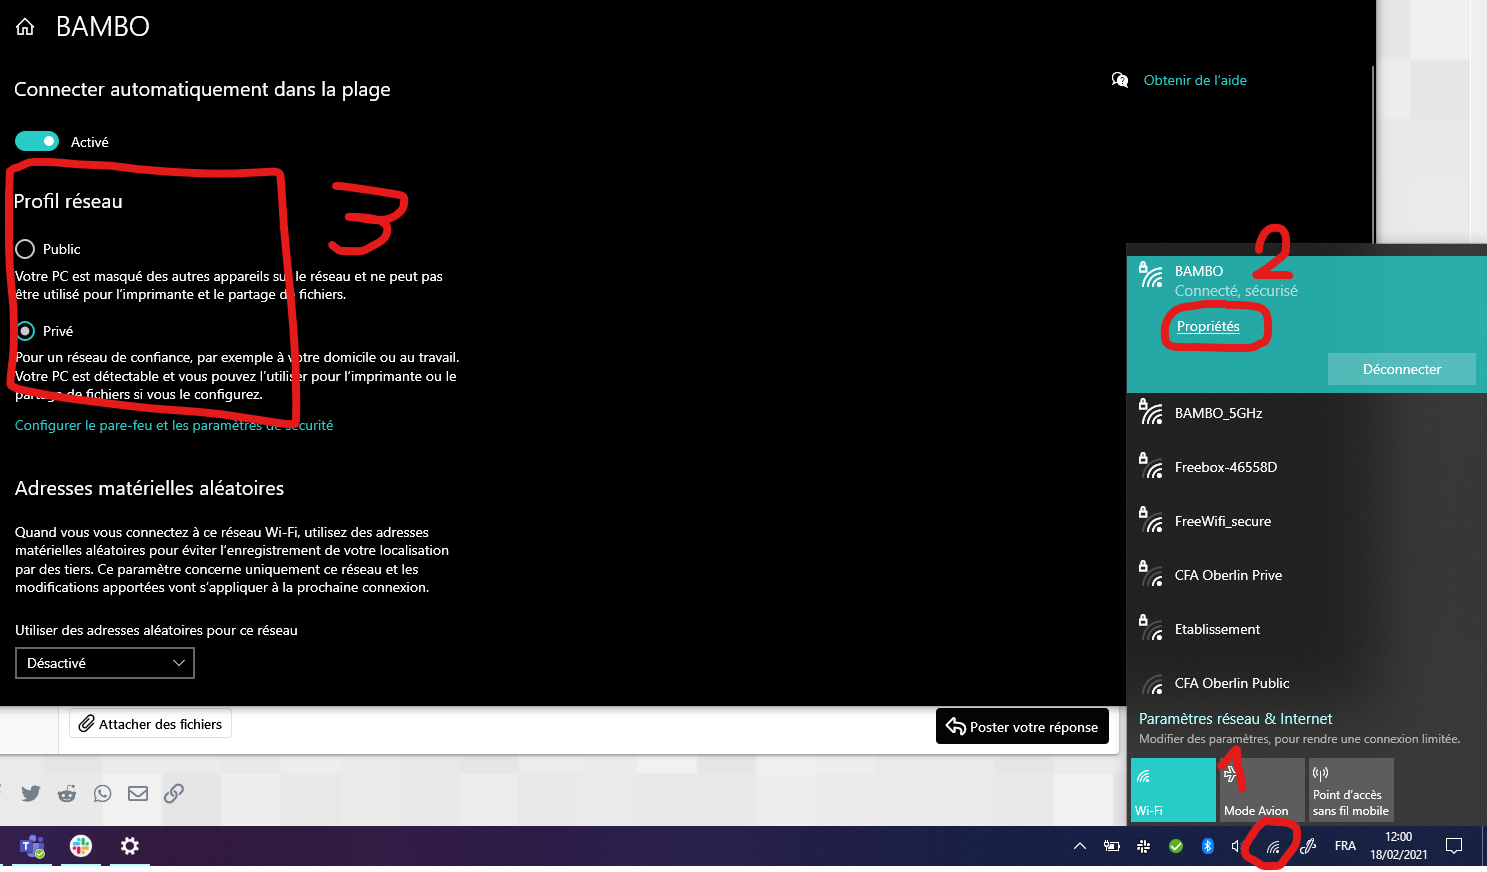The height and width of the screenshot is (872, 1487).
Task: Click the Poster votre réponse button
Action: [x=1022, y=727]
